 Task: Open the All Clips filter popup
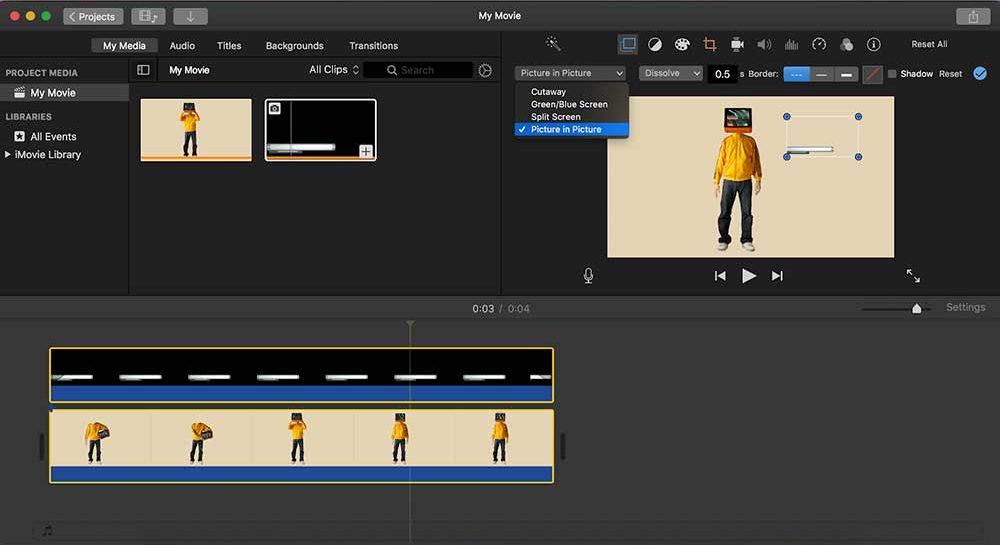click(334, 69)
